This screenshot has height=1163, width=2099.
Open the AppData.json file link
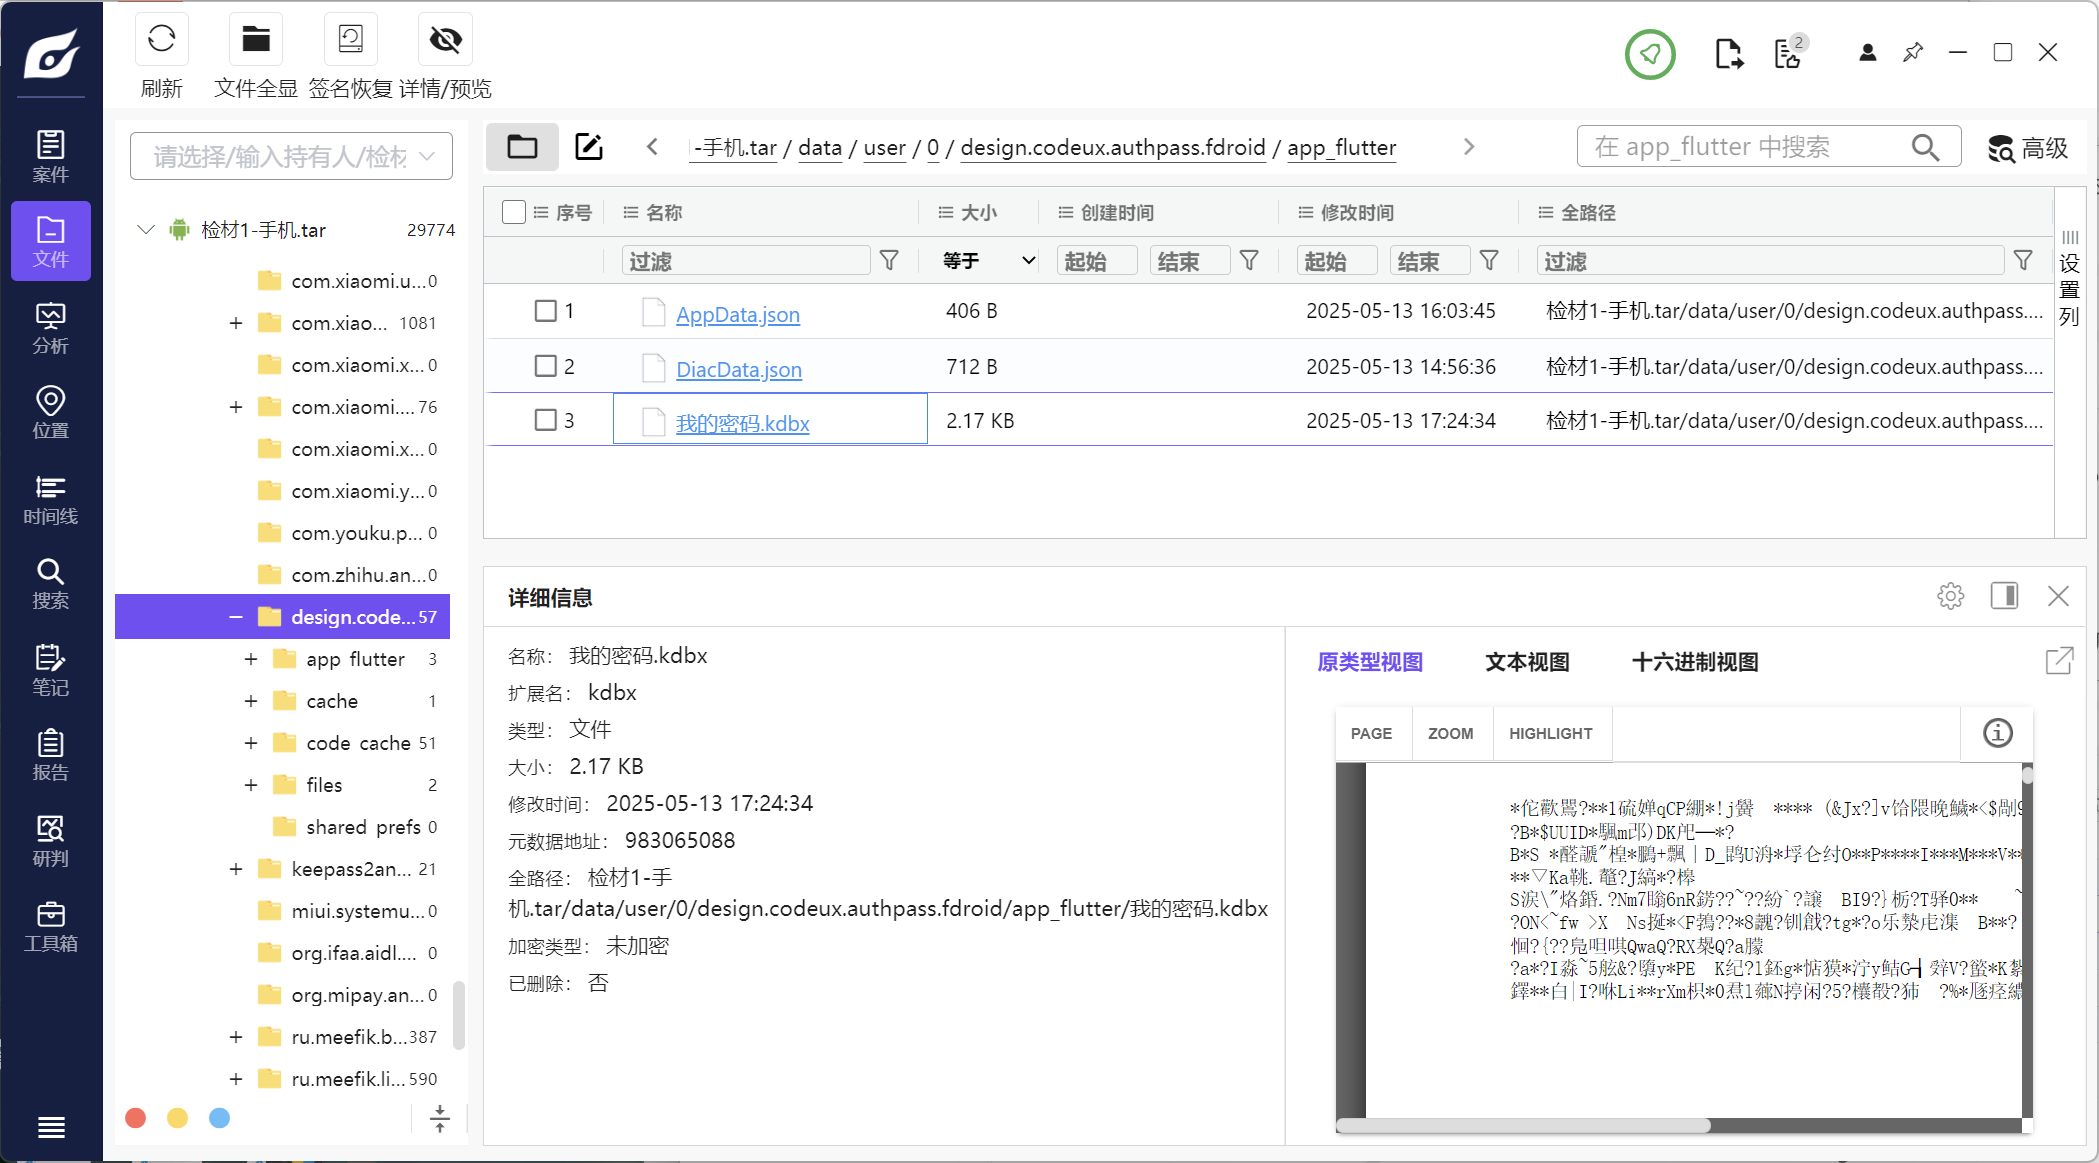[738, 314]
